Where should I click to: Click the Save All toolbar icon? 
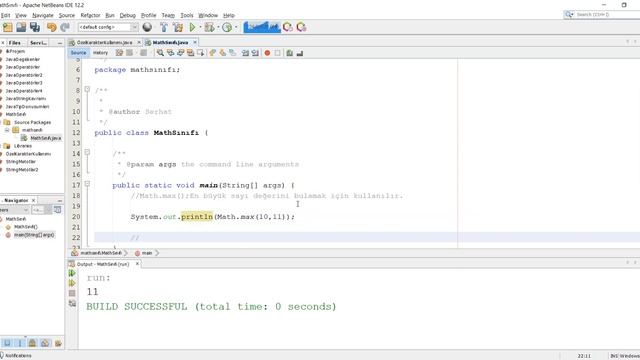coord(35,27)
